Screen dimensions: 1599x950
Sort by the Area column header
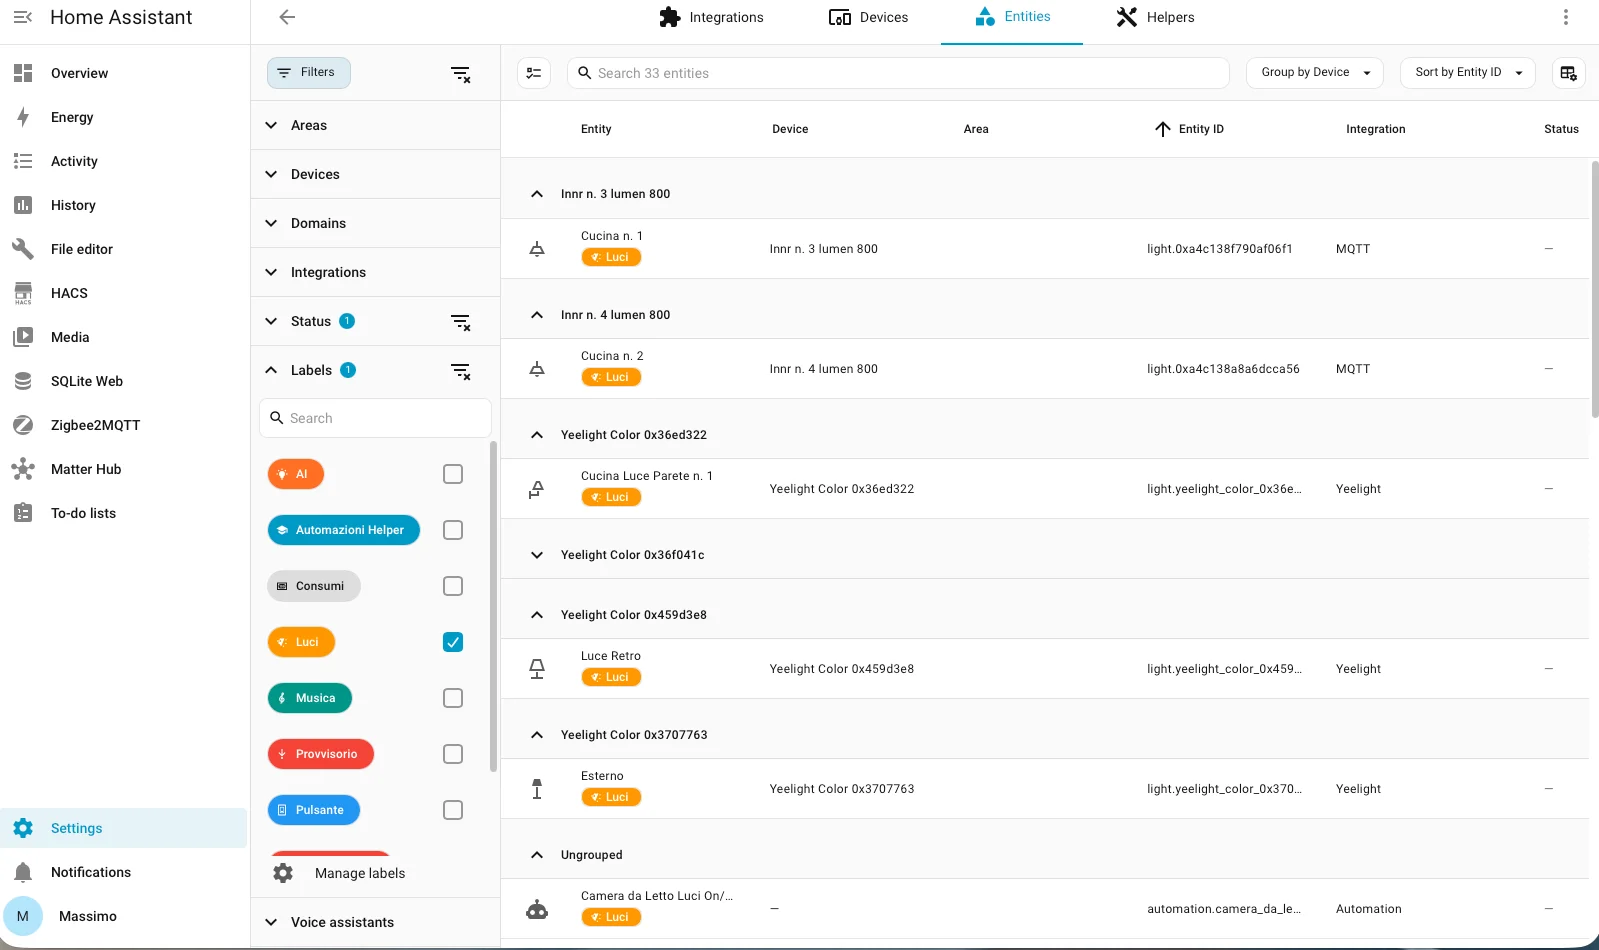[976, 129]
